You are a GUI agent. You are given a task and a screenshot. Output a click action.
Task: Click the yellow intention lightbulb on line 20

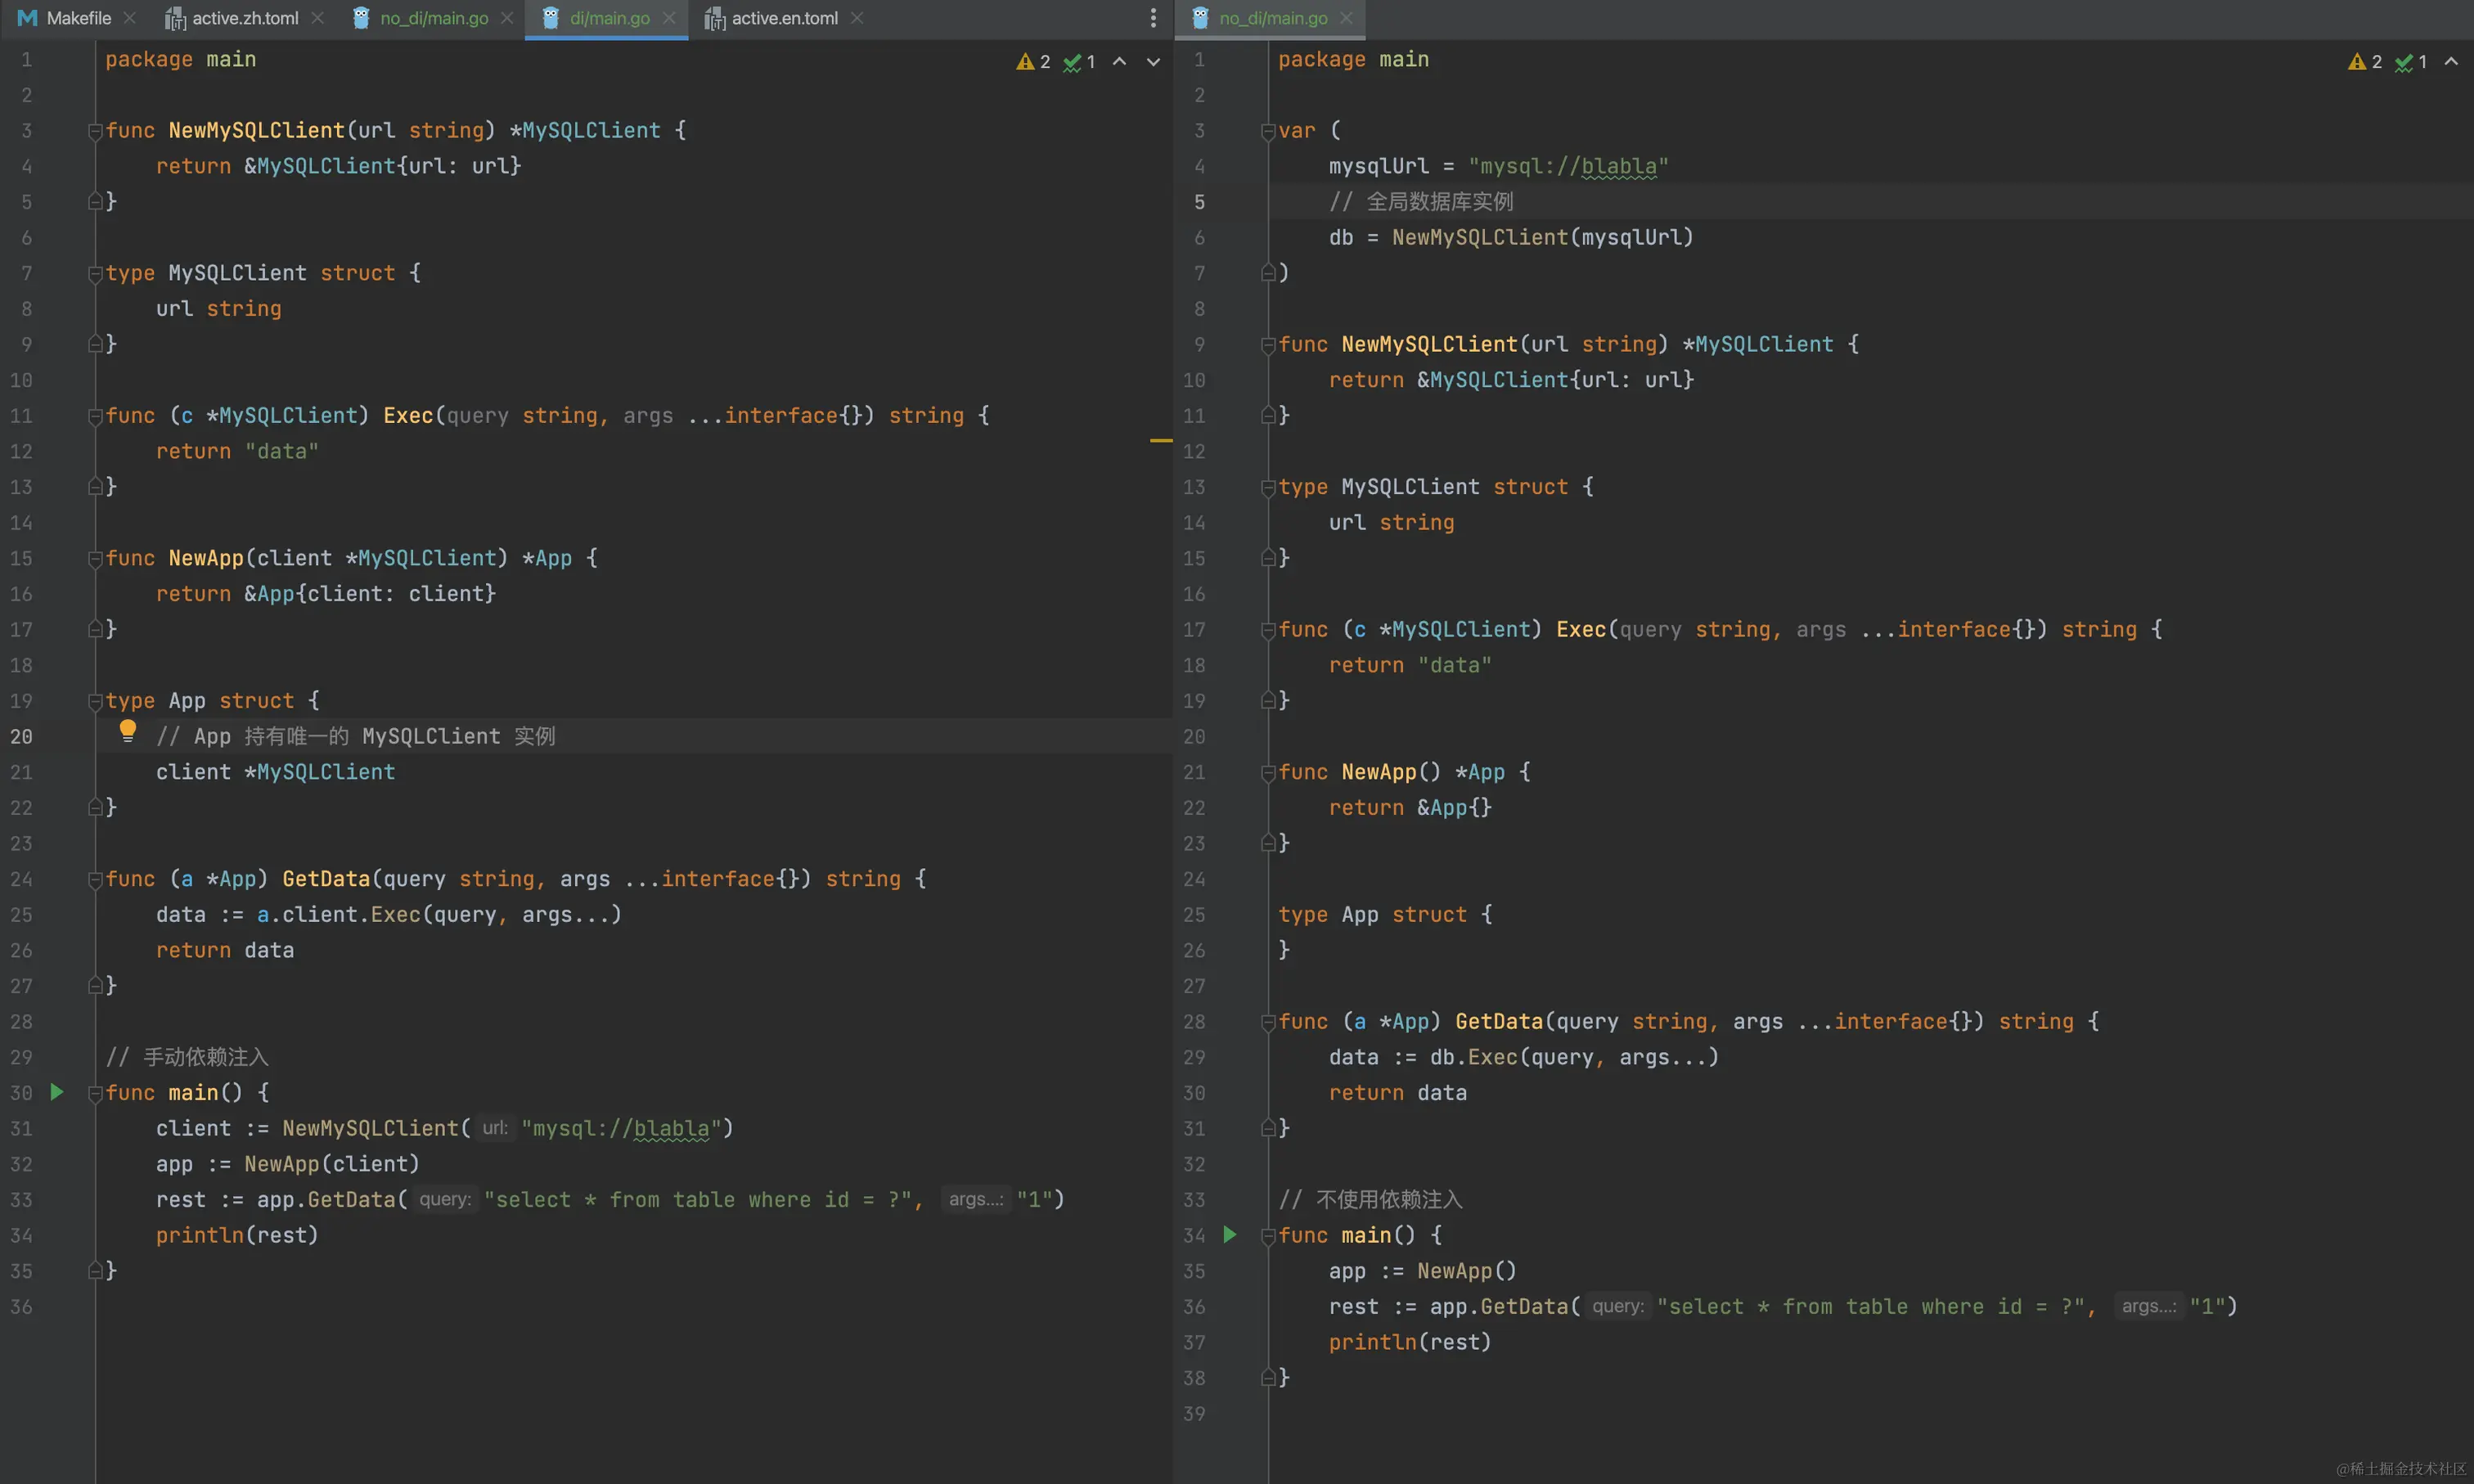click(128, 731)
